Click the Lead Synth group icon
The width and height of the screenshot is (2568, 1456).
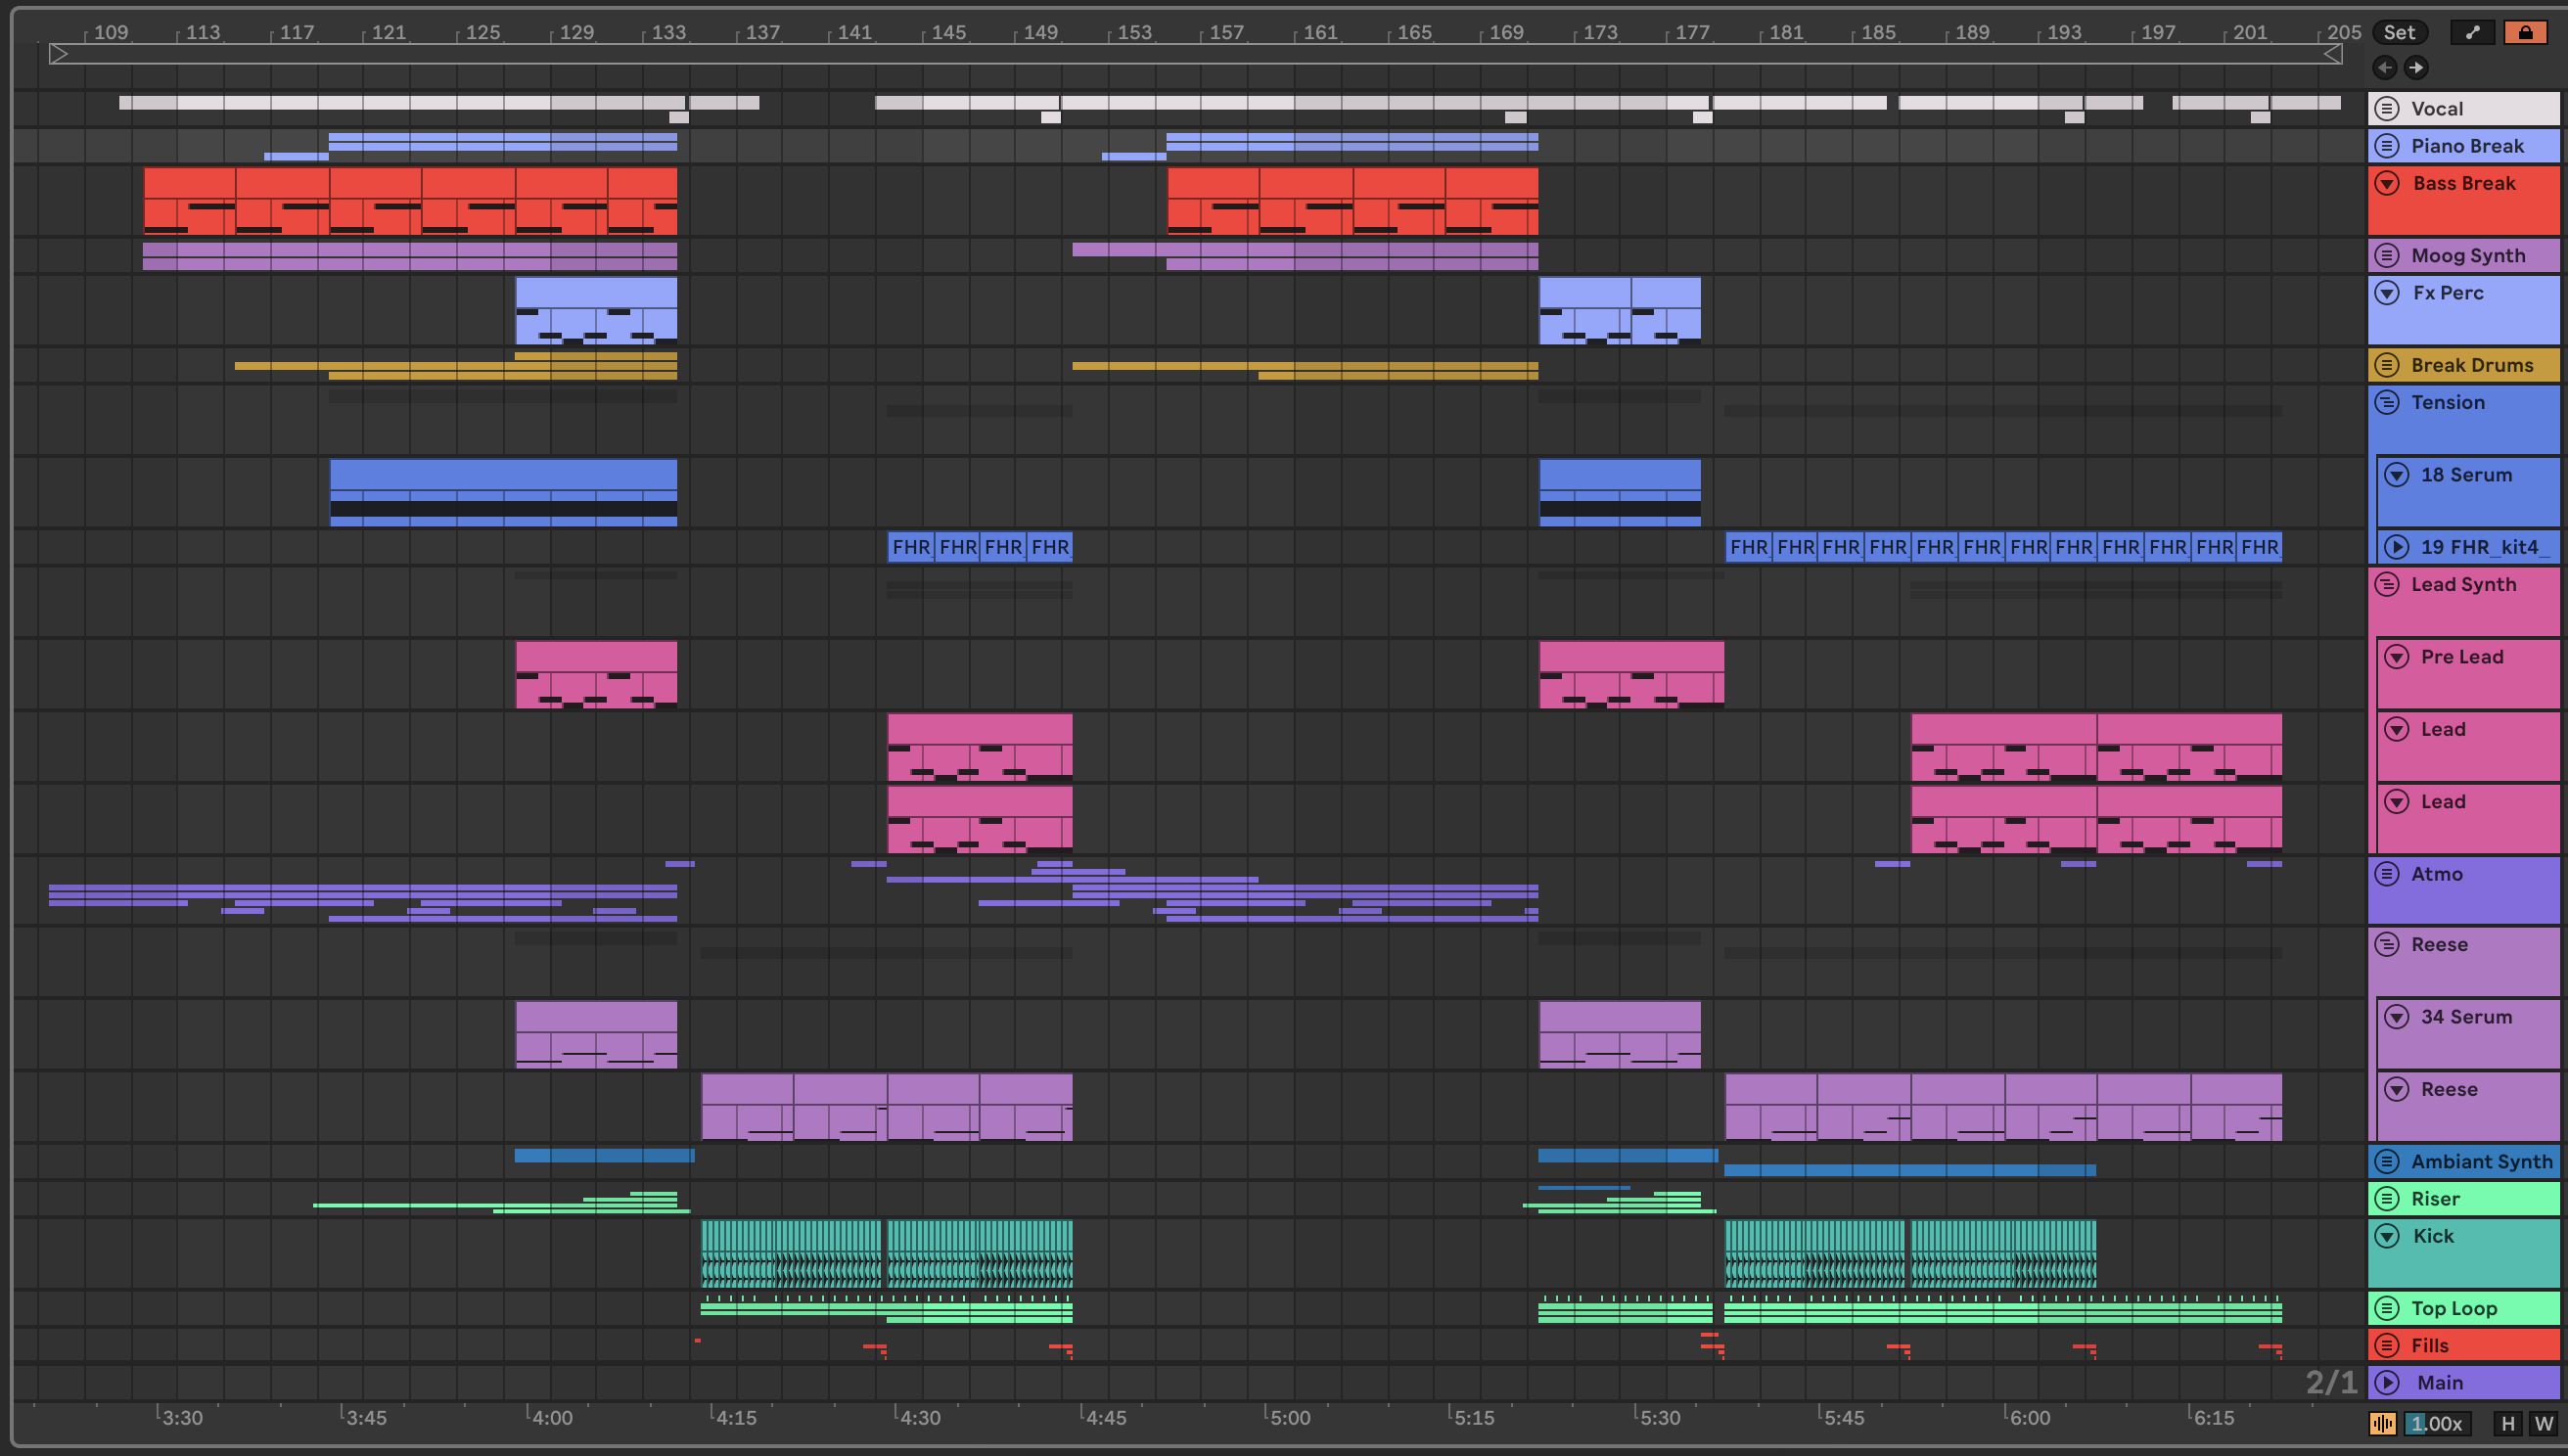[x=2387, y=584]
